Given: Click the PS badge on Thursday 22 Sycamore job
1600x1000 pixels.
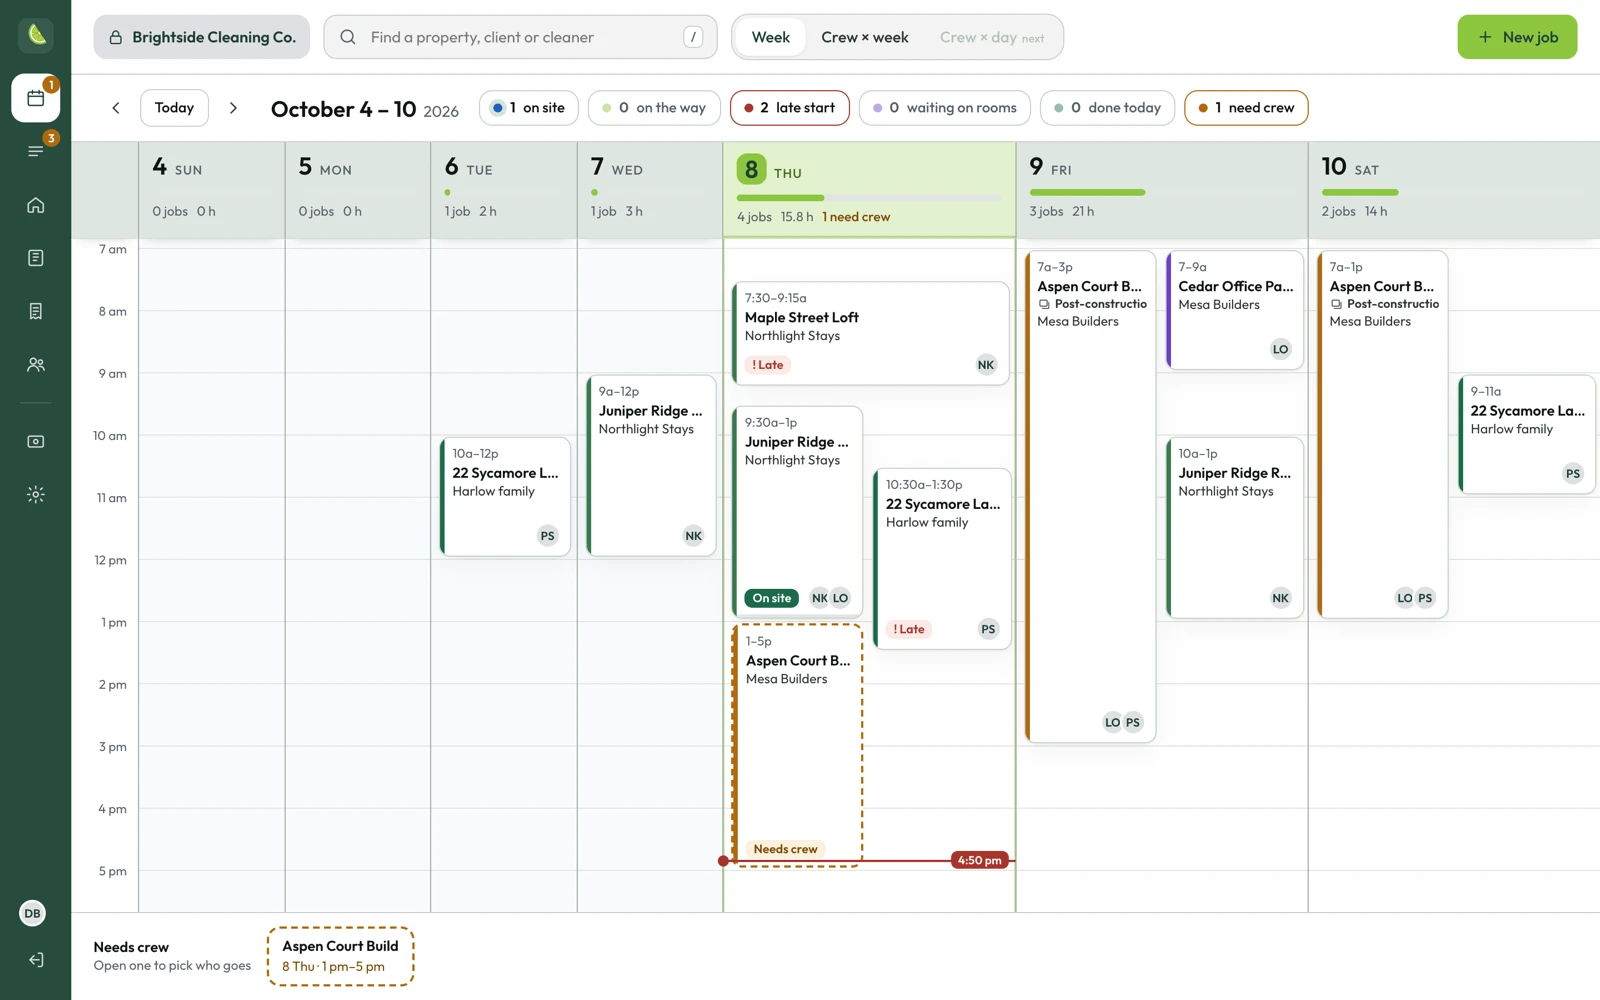Looking at the screenshot, I should tap(988, 629).
